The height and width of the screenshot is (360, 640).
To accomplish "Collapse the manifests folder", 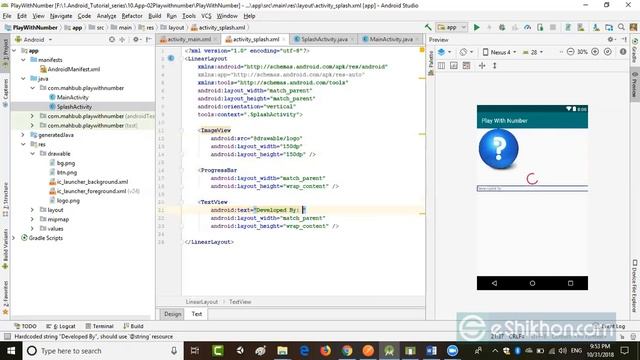I will [23, 60].
